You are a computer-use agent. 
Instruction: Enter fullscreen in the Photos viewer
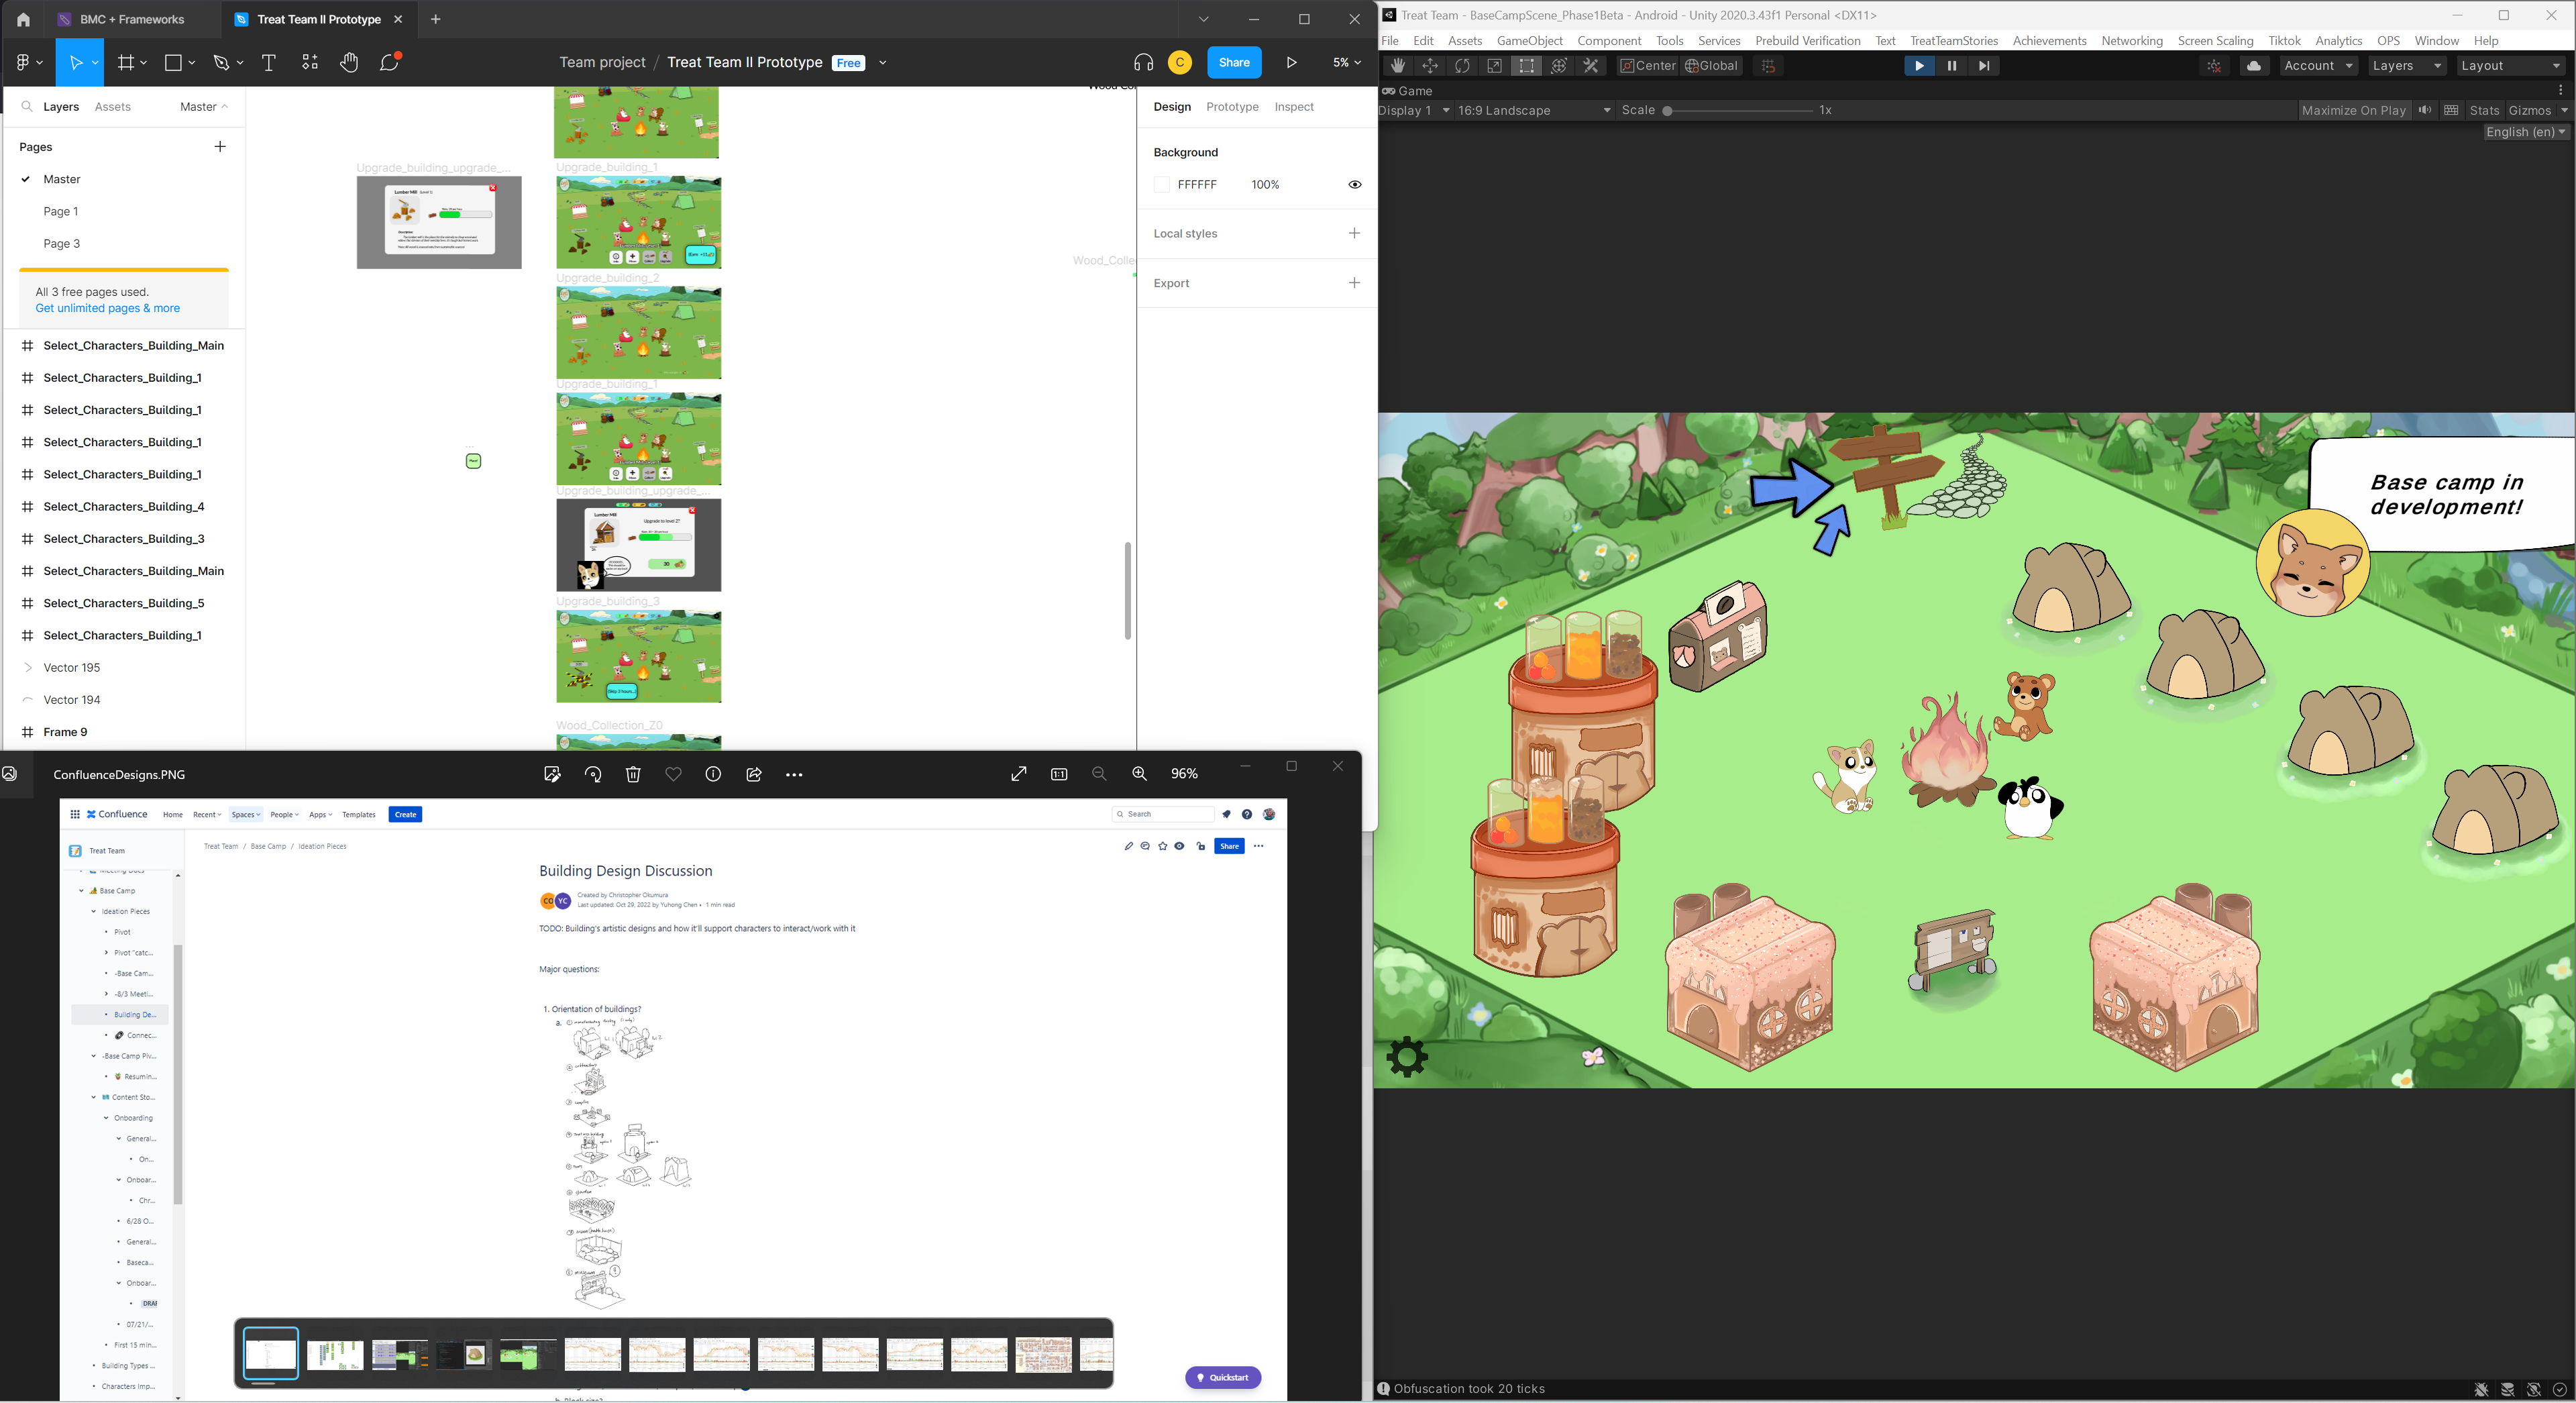pos(1019,774)
